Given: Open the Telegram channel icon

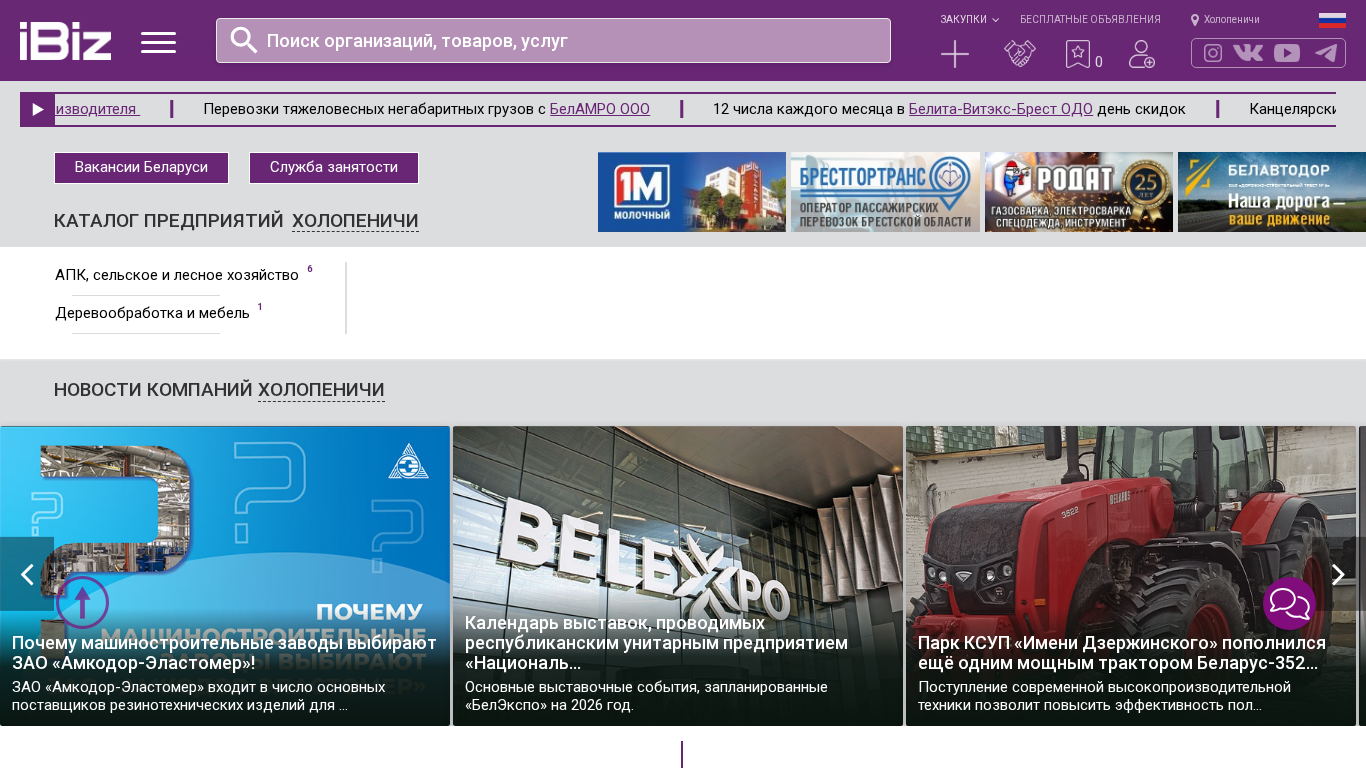Looking at the screenshot, I should click(x=1326, y=53).
